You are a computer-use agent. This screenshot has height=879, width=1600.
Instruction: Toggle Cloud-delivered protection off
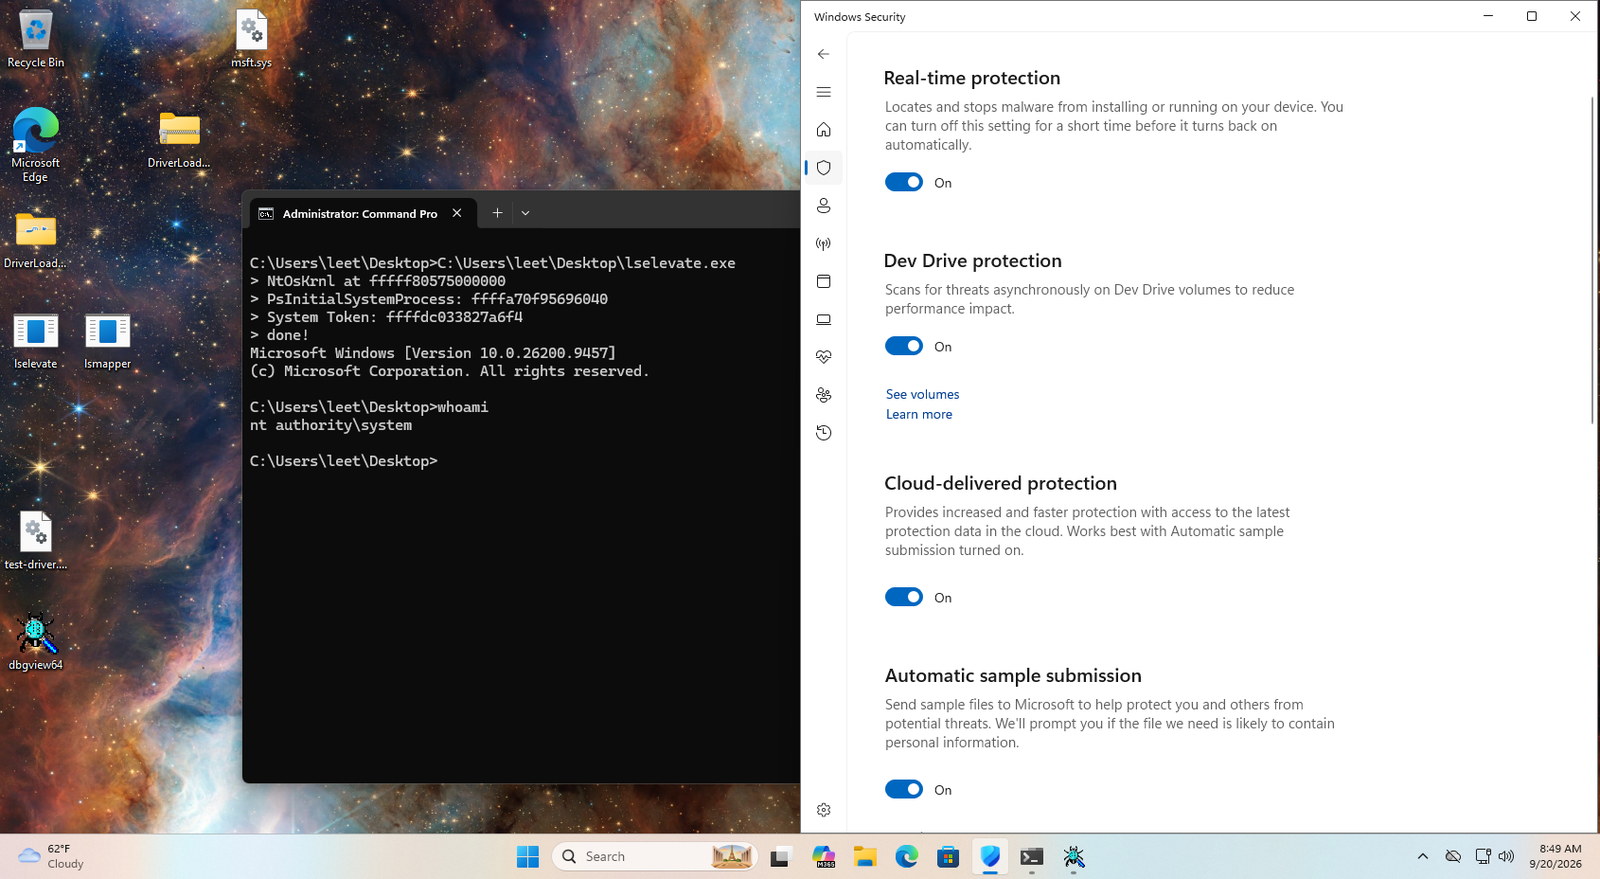904,597
